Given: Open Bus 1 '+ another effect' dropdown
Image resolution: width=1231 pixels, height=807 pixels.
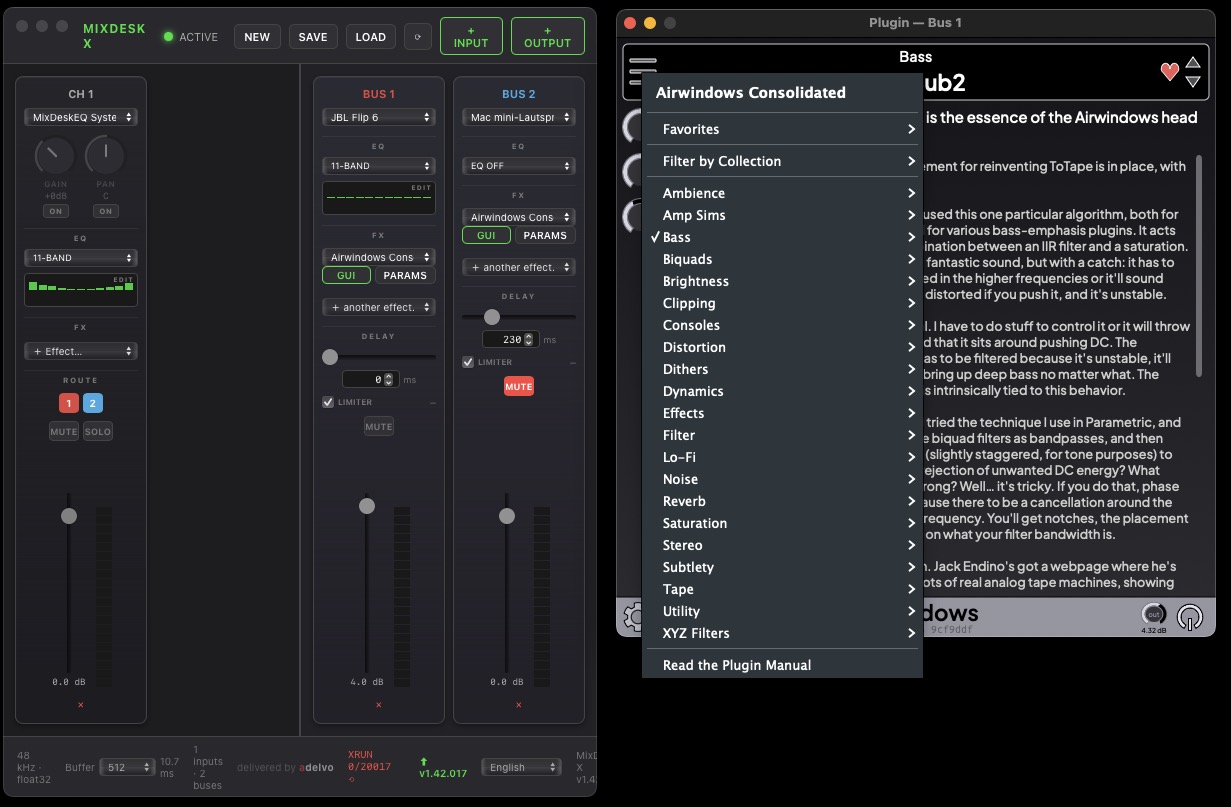Looking at the screenshot, I should coord(379,307).
